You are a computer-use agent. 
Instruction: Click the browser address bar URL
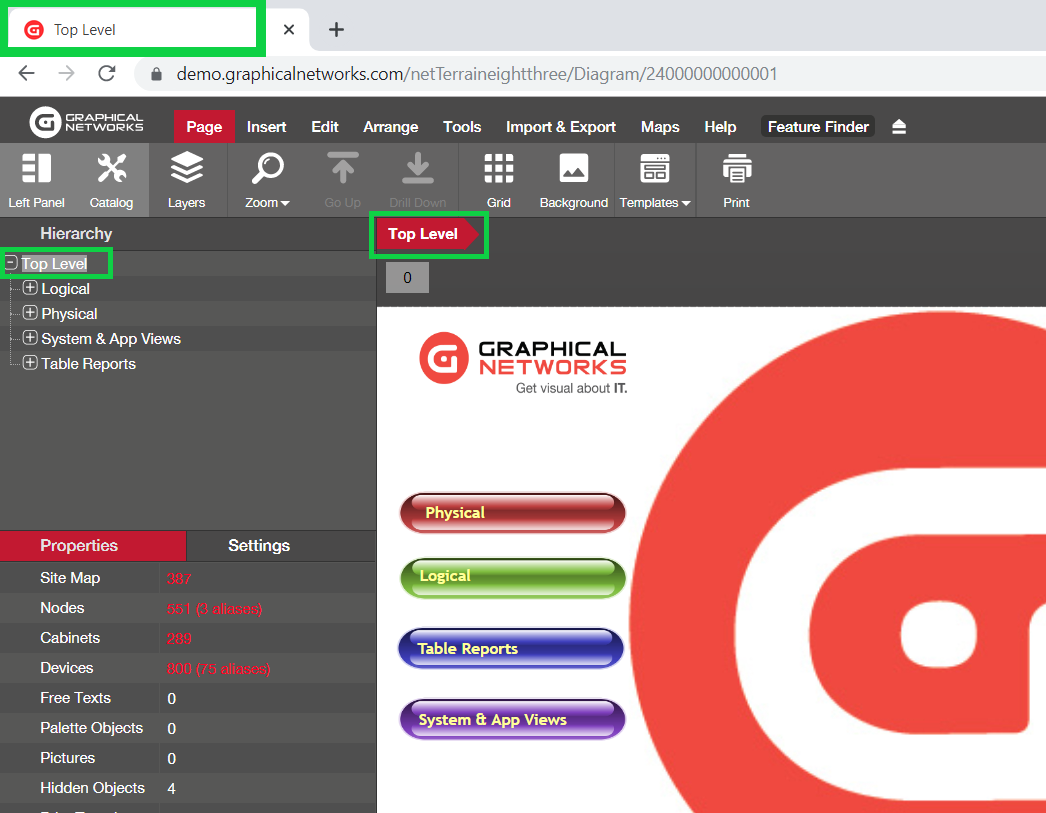click(476, 74)
